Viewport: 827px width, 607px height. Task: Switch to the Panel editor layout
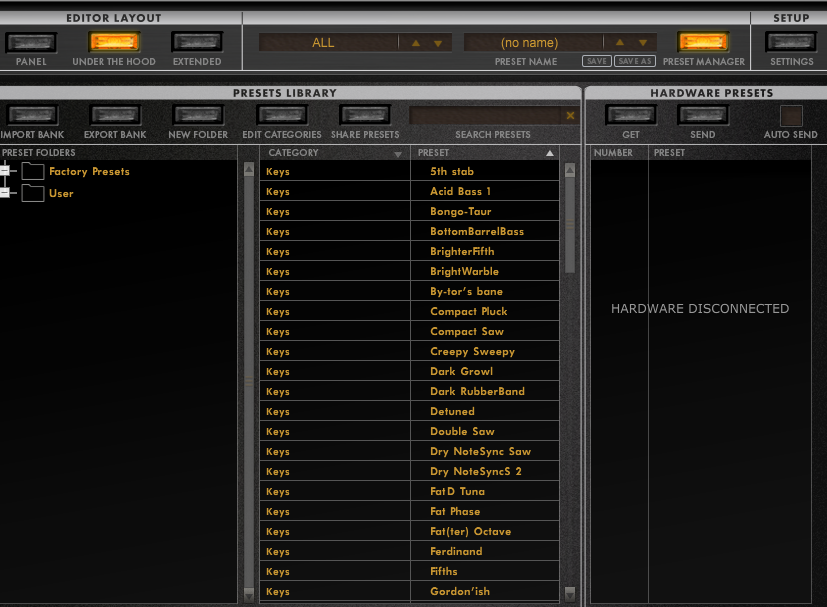click(31, 42)
